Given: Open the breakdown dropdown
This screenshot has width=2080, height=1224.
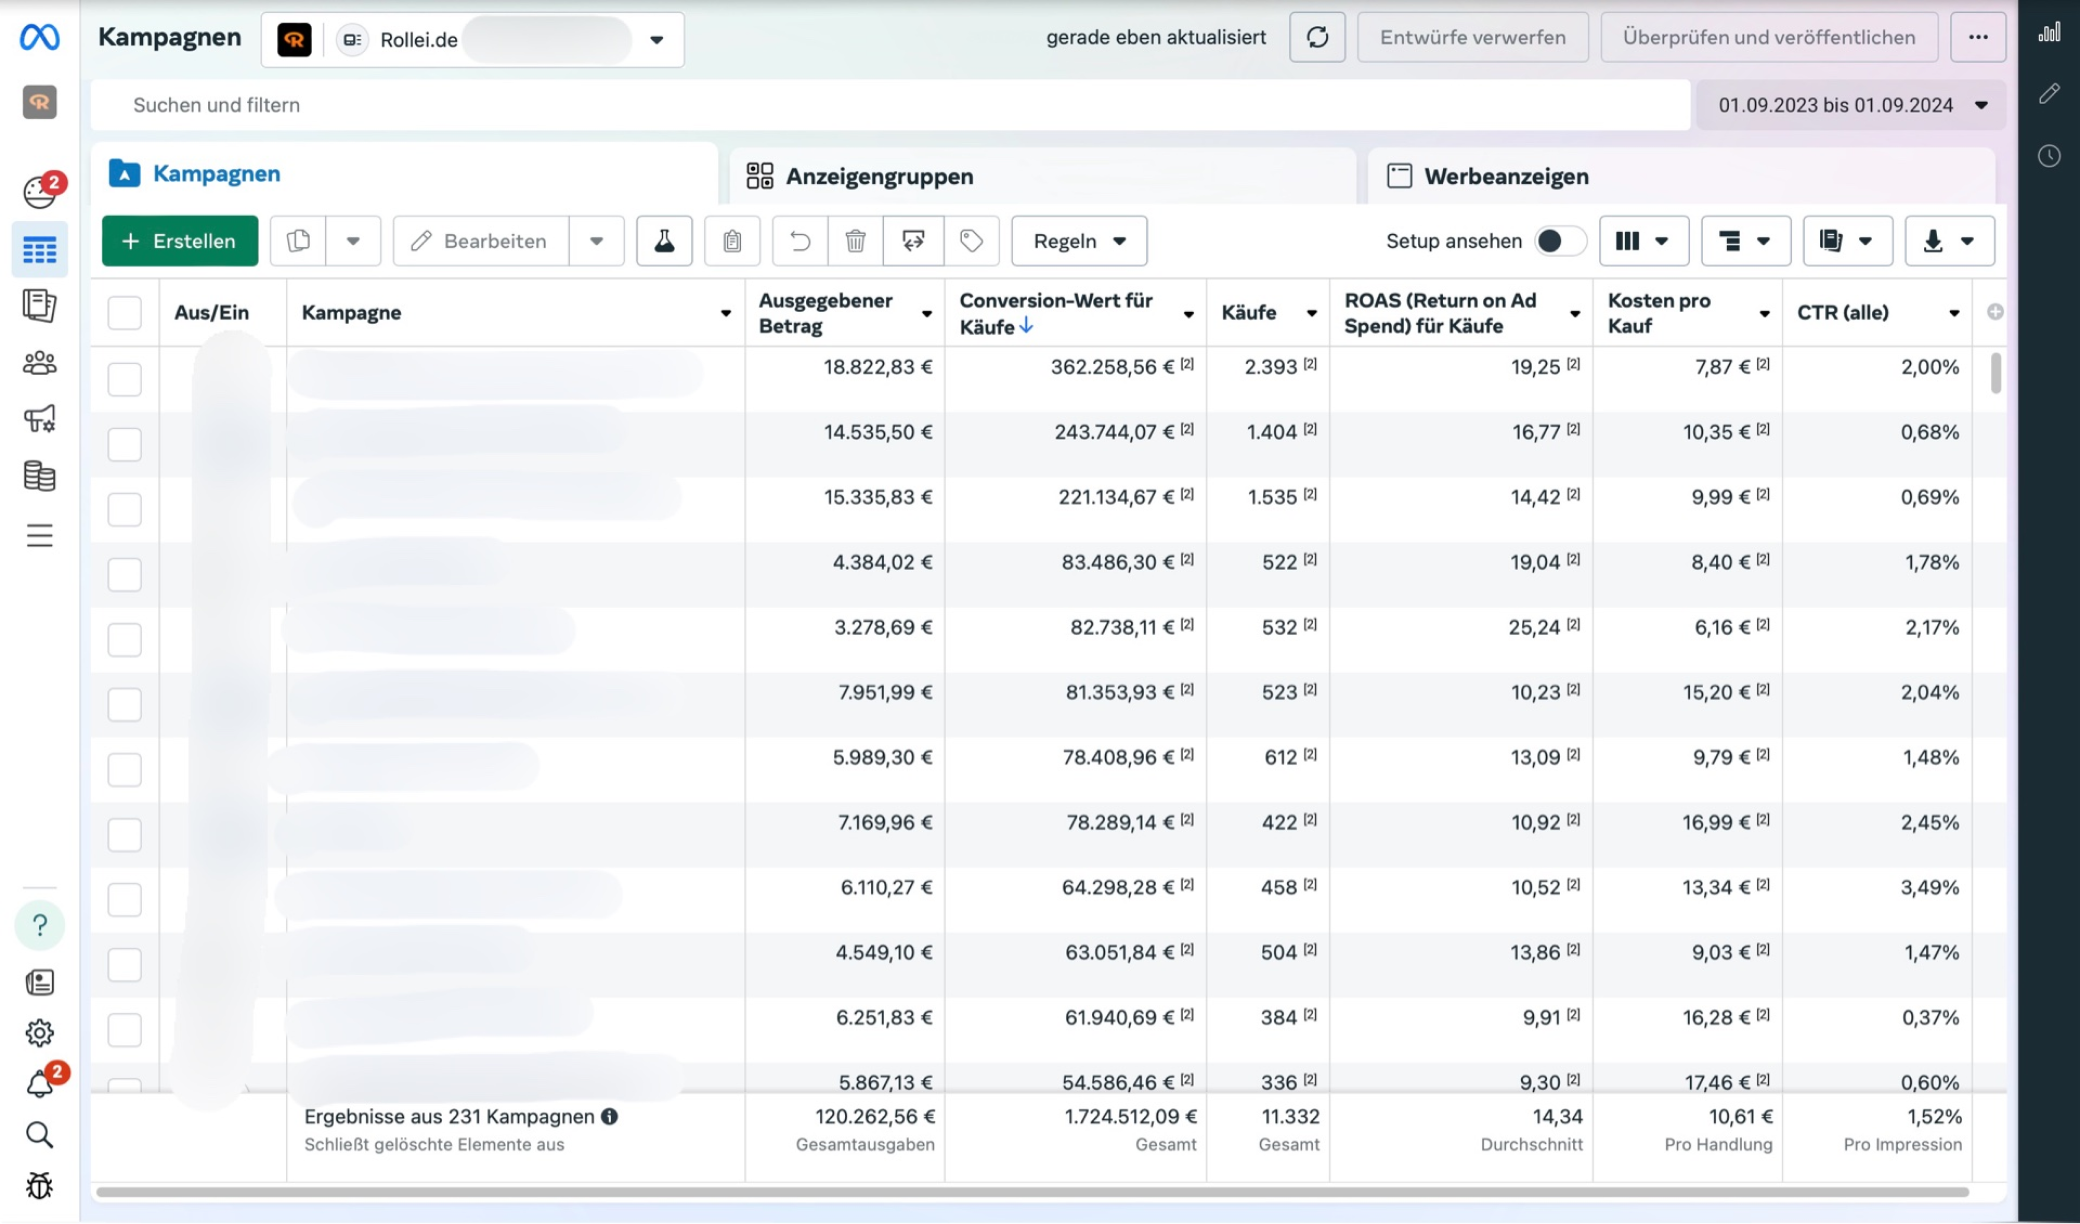Looking at the screenshot, I should pyautogui.click(x=1745, y=241).
